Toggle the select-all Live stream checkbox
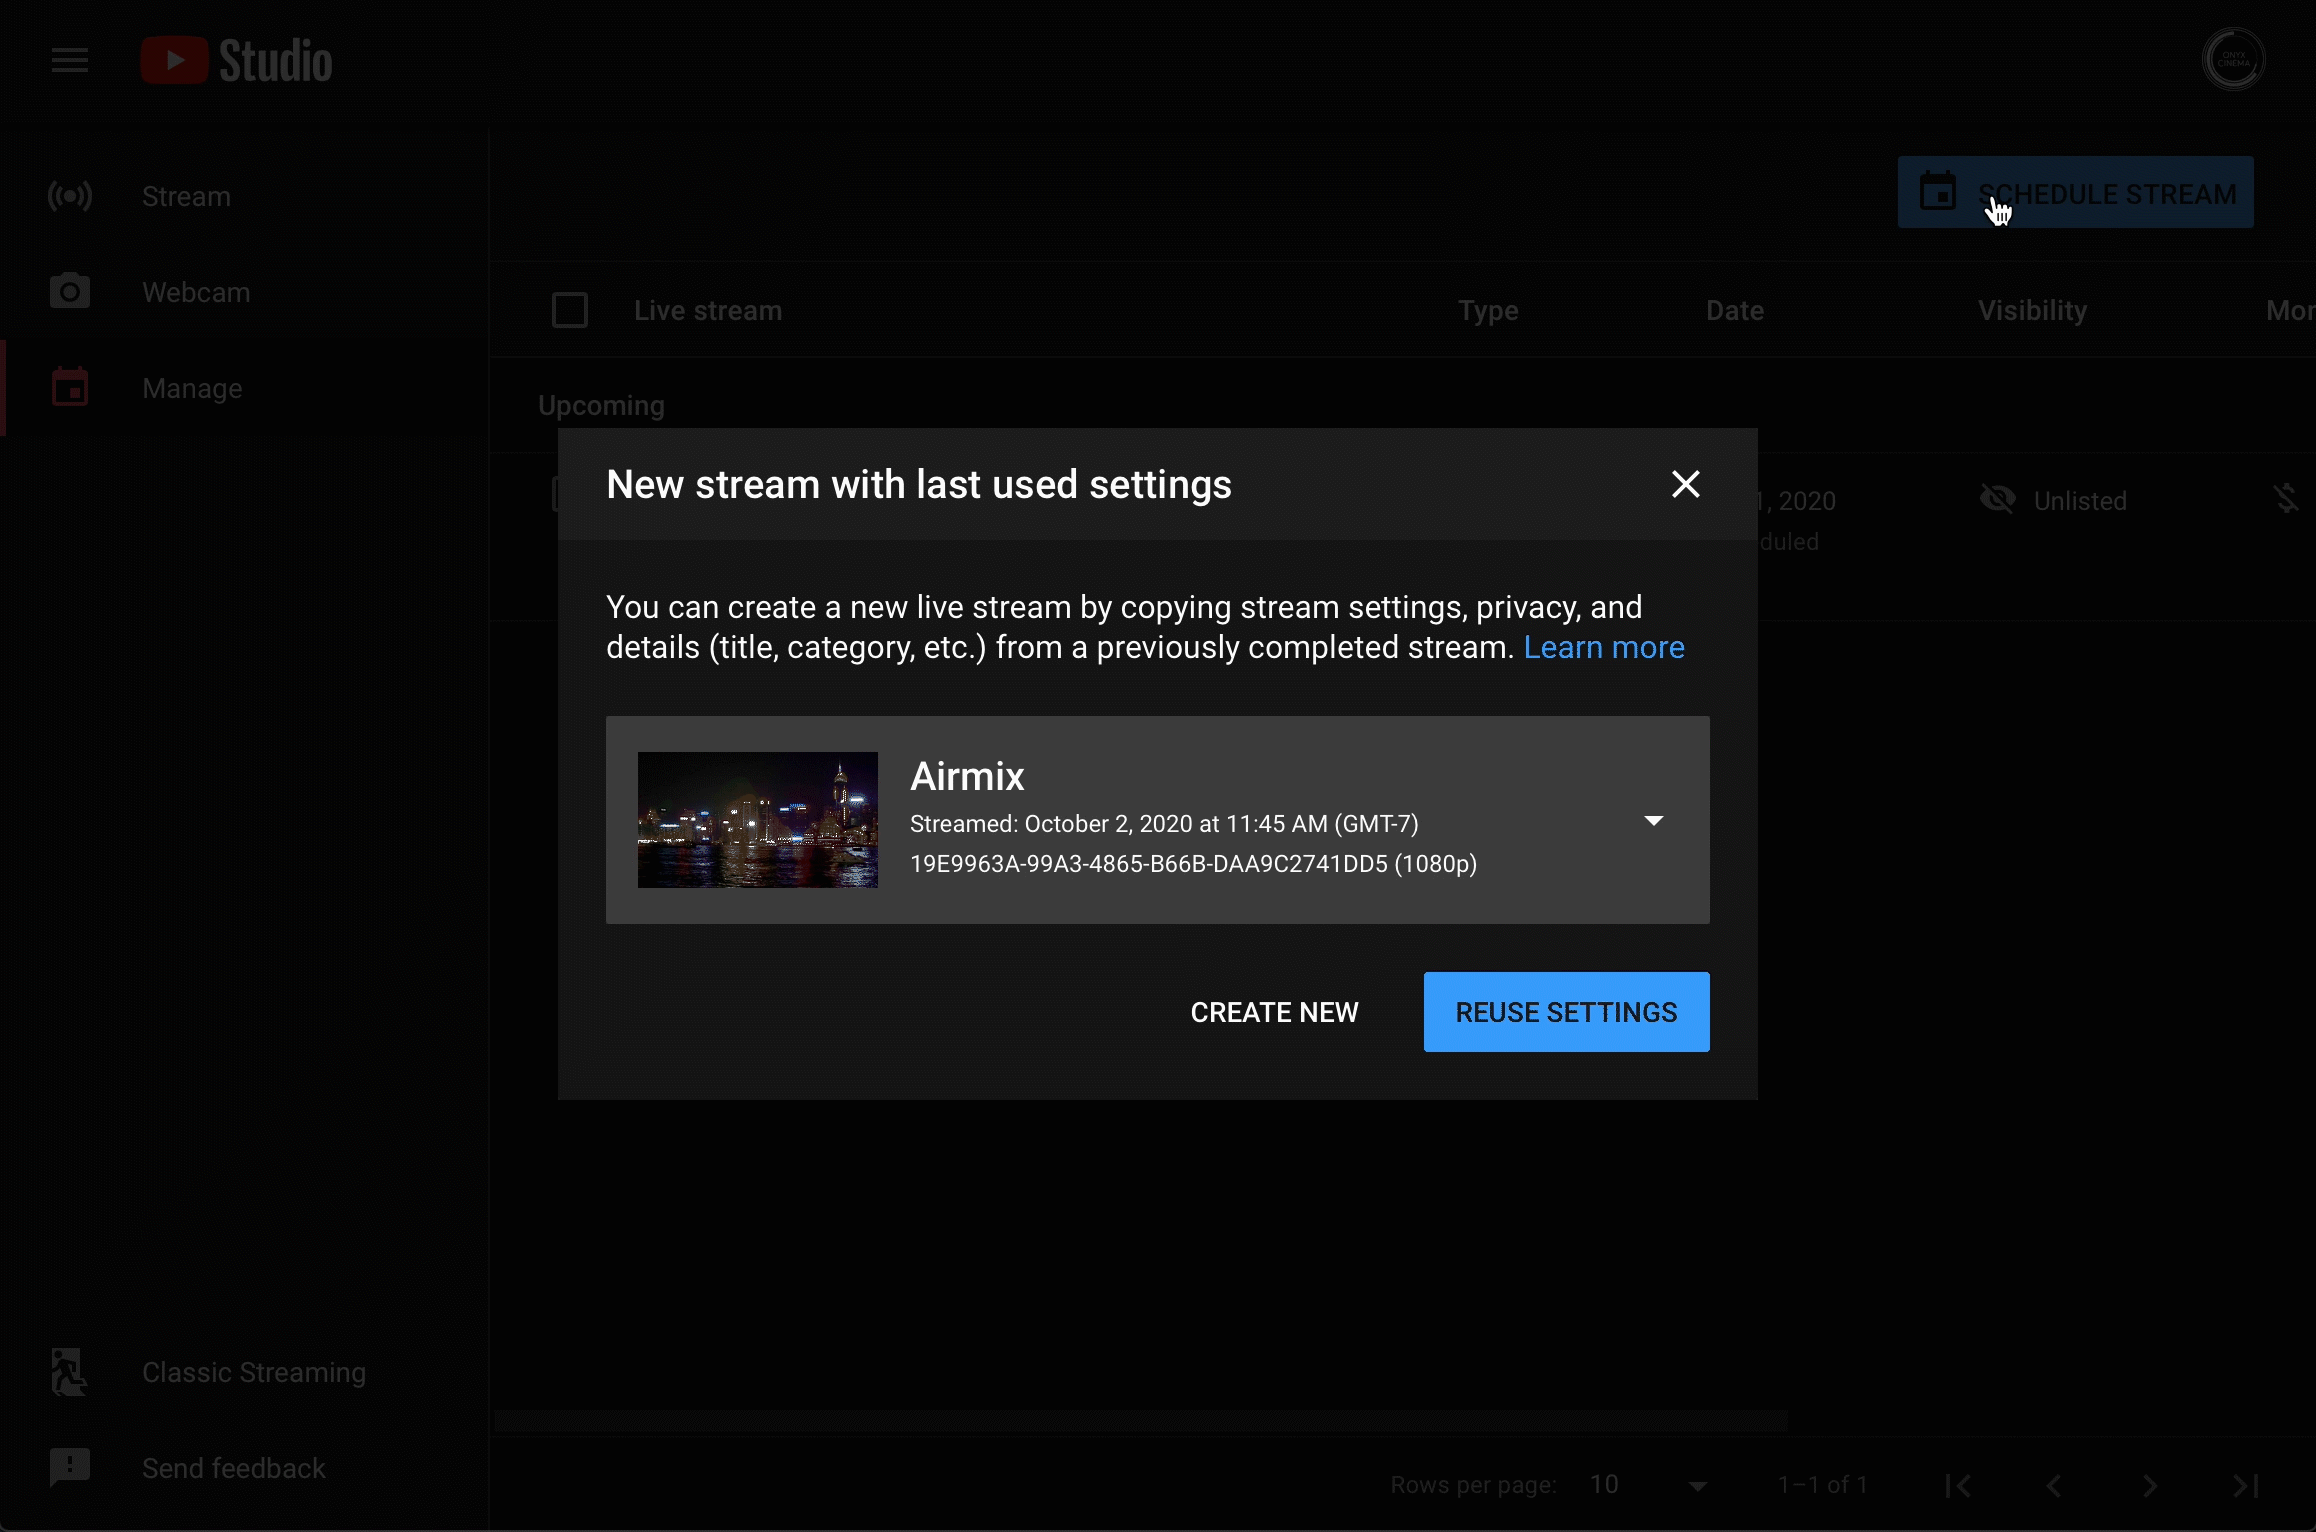Screen dimensions: 2316x1532 coord(570,310)
